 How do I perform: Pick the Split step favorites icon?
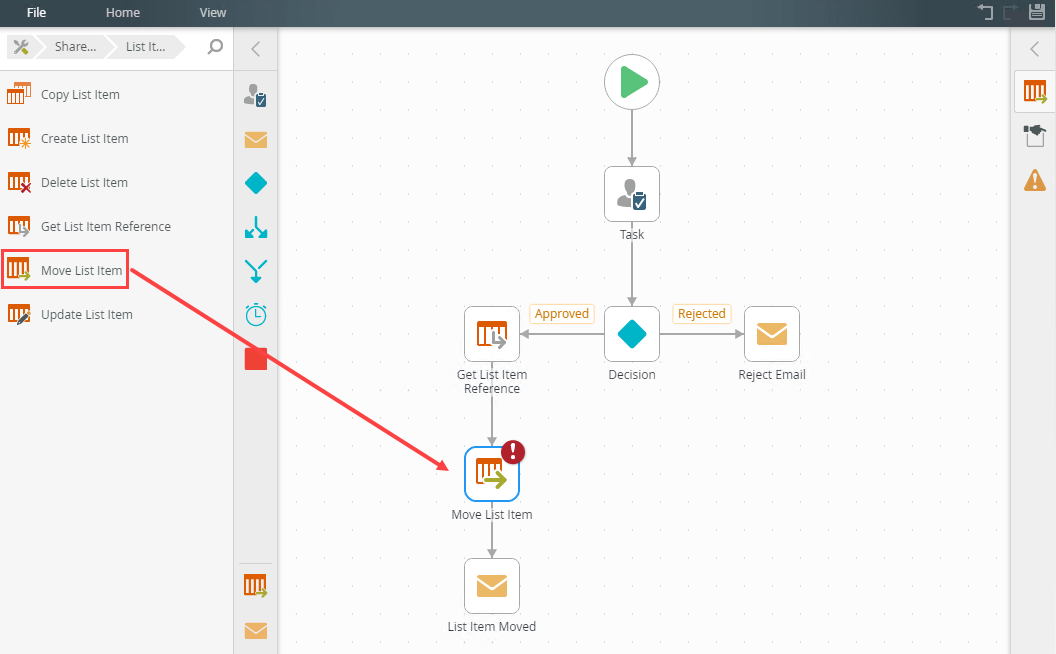[x=256, y=228]
